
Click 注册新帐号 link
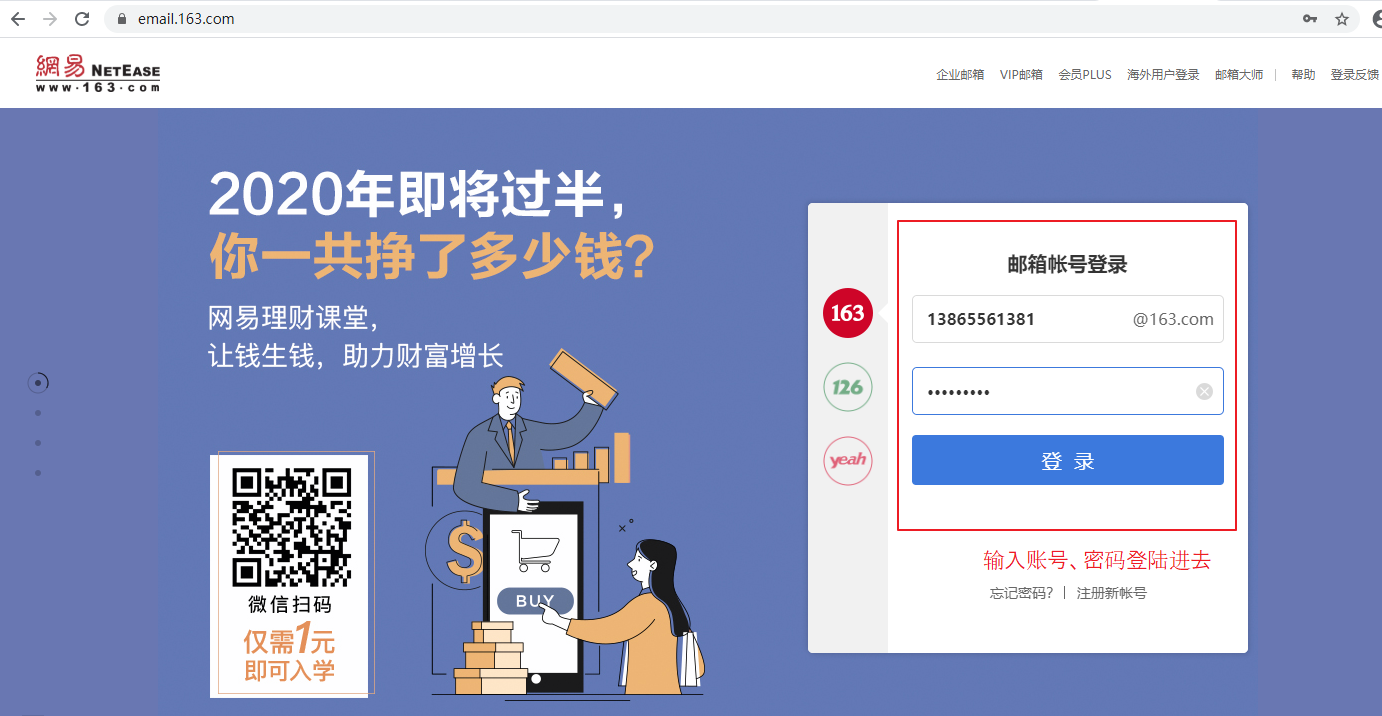1112,593
